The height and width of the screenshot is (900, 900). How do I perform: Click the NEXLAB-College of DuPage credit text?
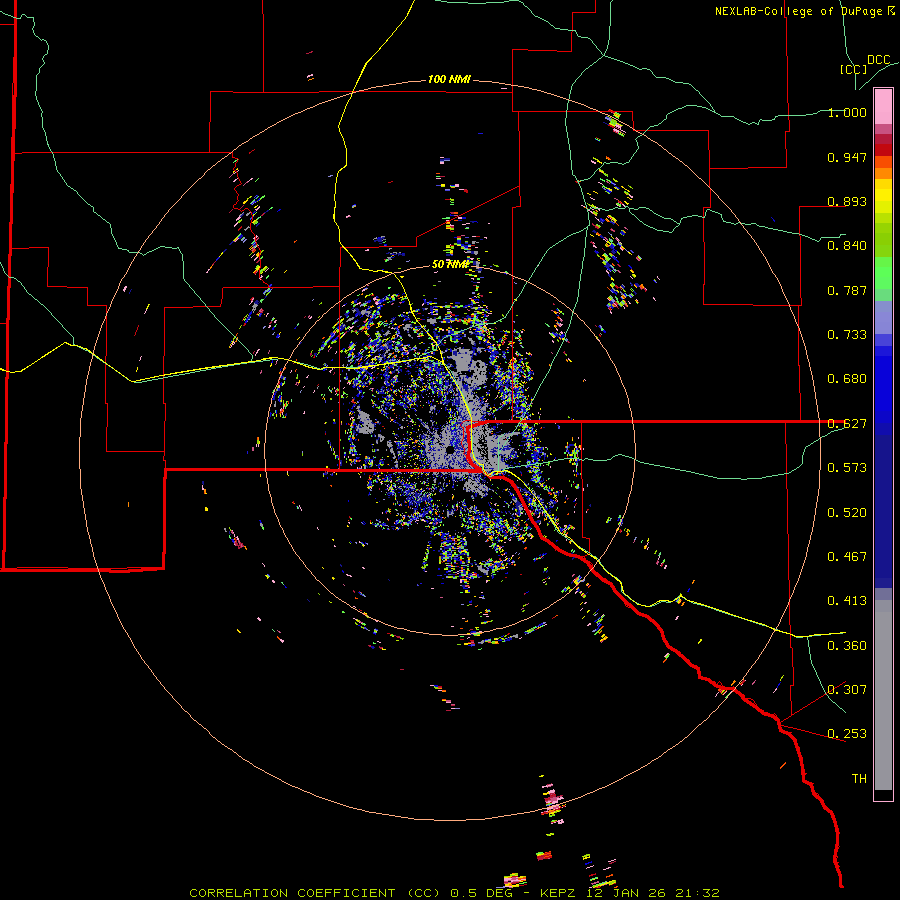click(804, 11)
